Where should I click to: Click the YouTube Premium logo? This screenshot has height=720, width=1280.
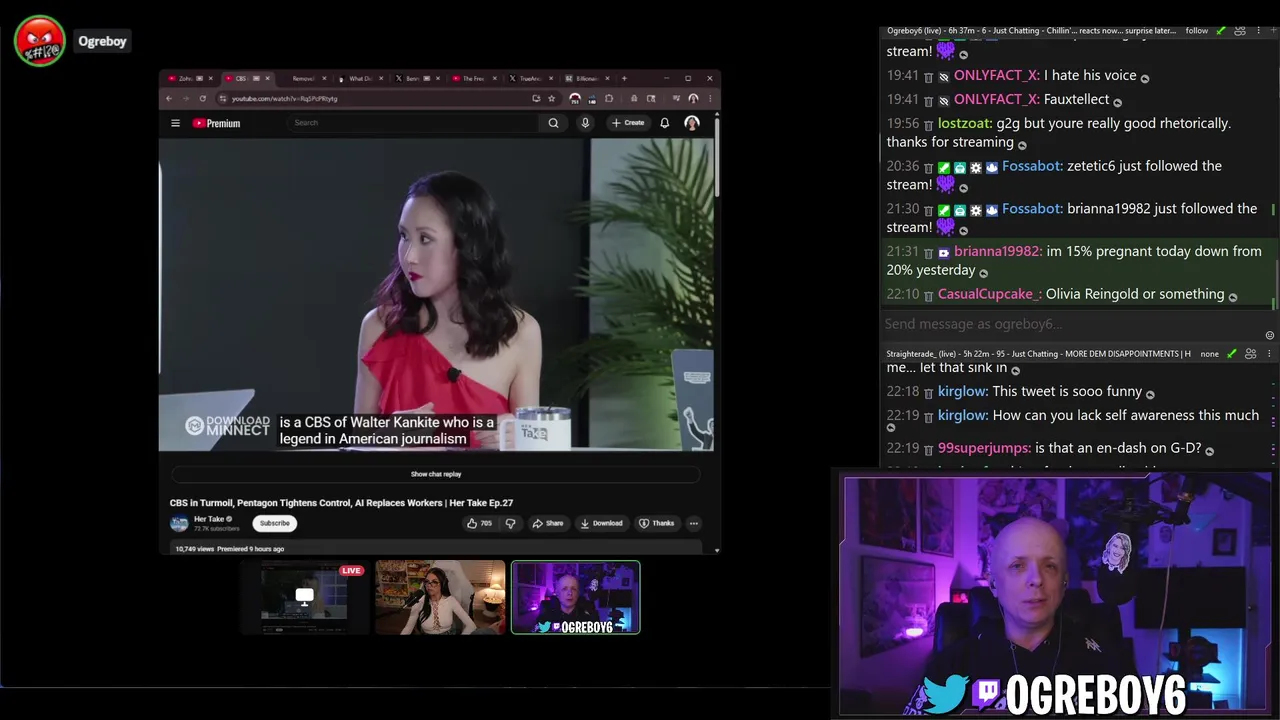[216, 123]
